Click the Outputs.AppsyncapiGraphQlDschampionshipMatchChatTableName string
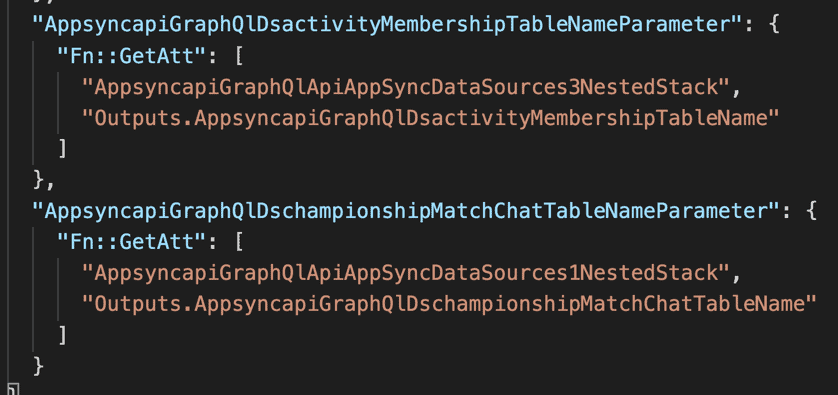 449,304
